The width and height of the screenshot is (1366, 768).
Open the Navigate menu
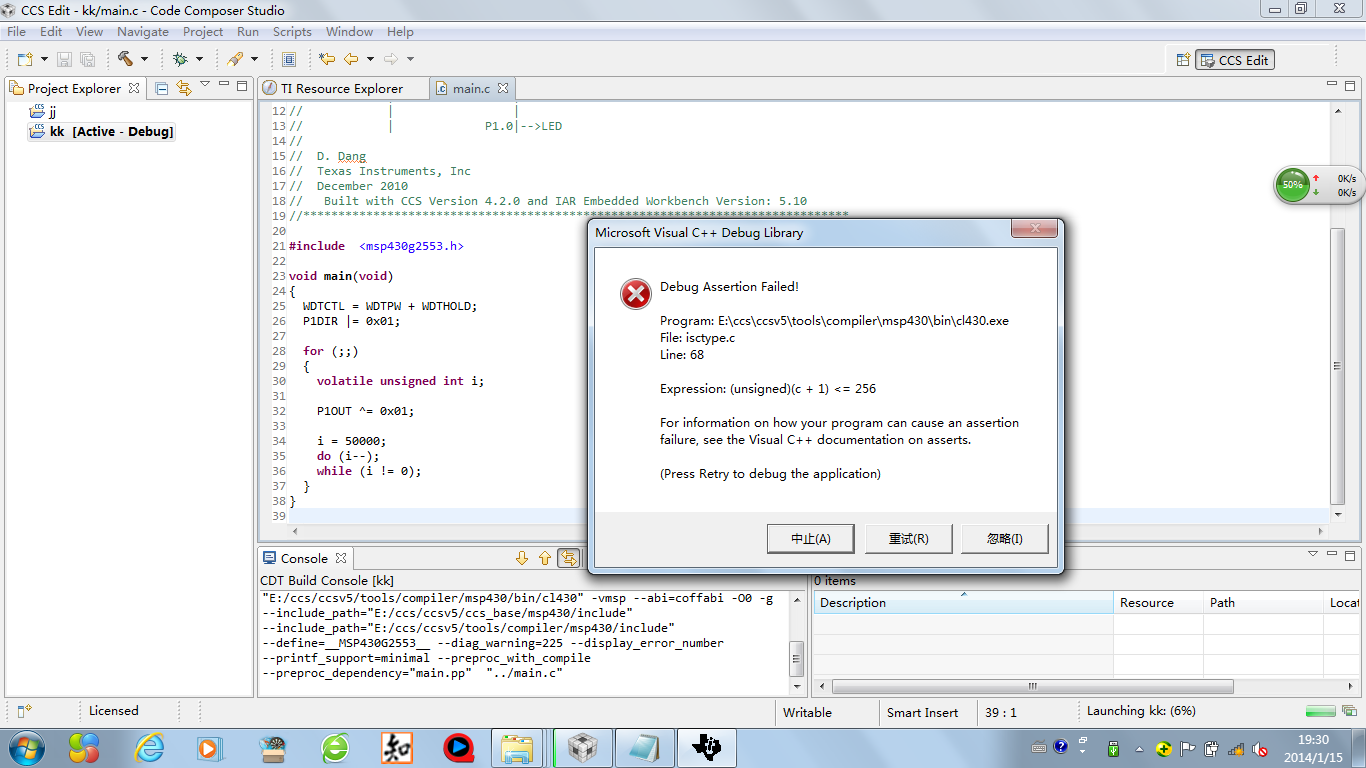tap(143, 32)
